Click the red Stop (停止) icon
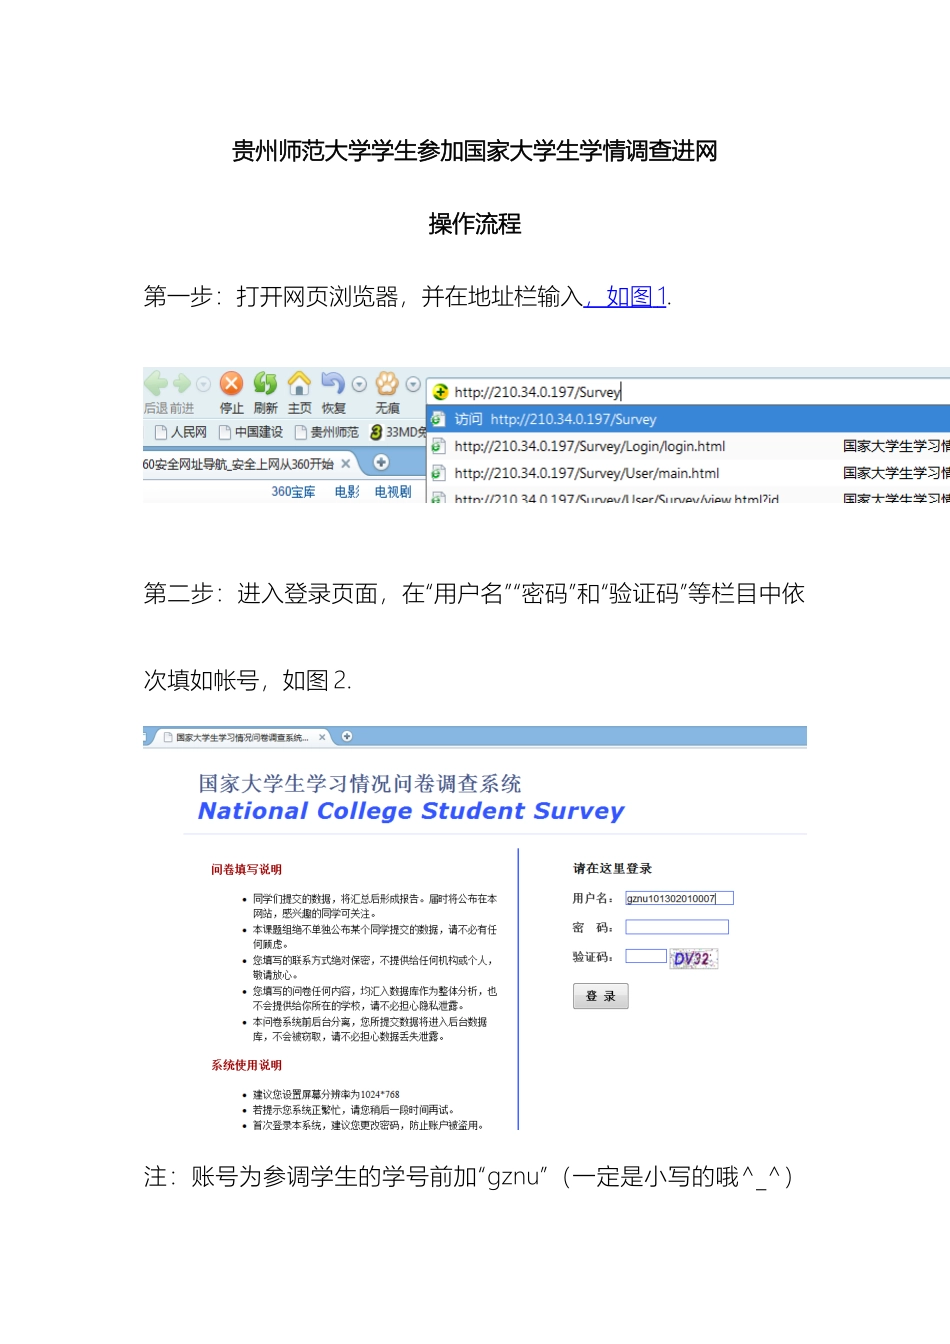 coord(231,383)
